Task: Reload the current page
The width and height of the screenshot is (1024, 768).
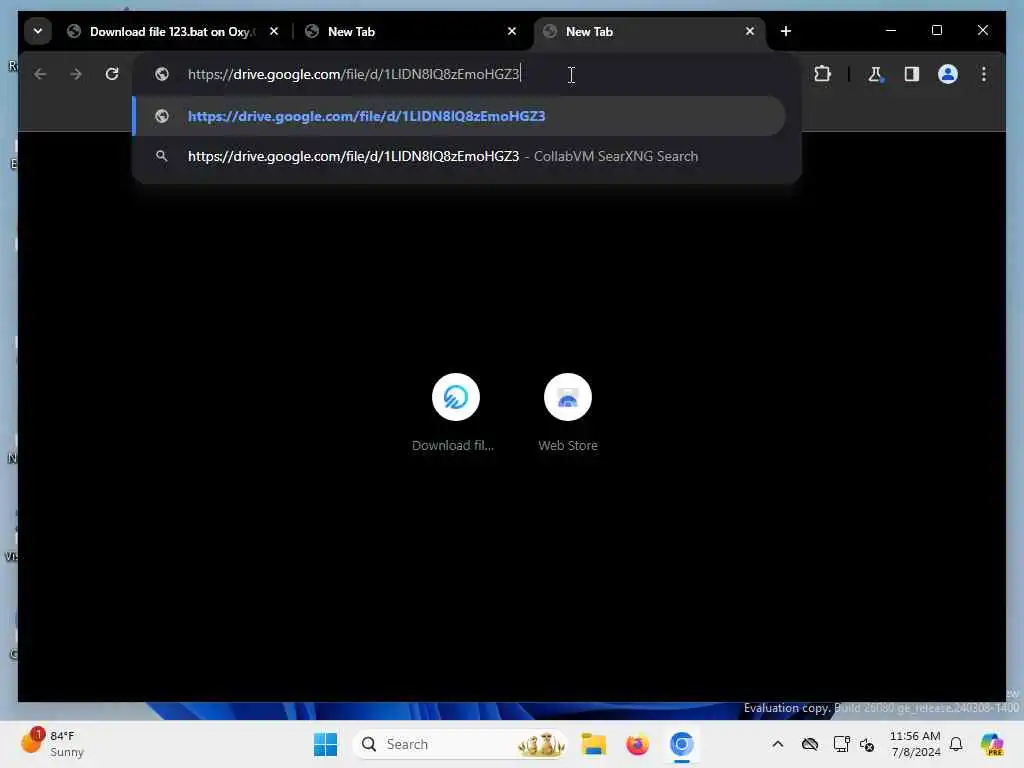Action: pos(112,74)
